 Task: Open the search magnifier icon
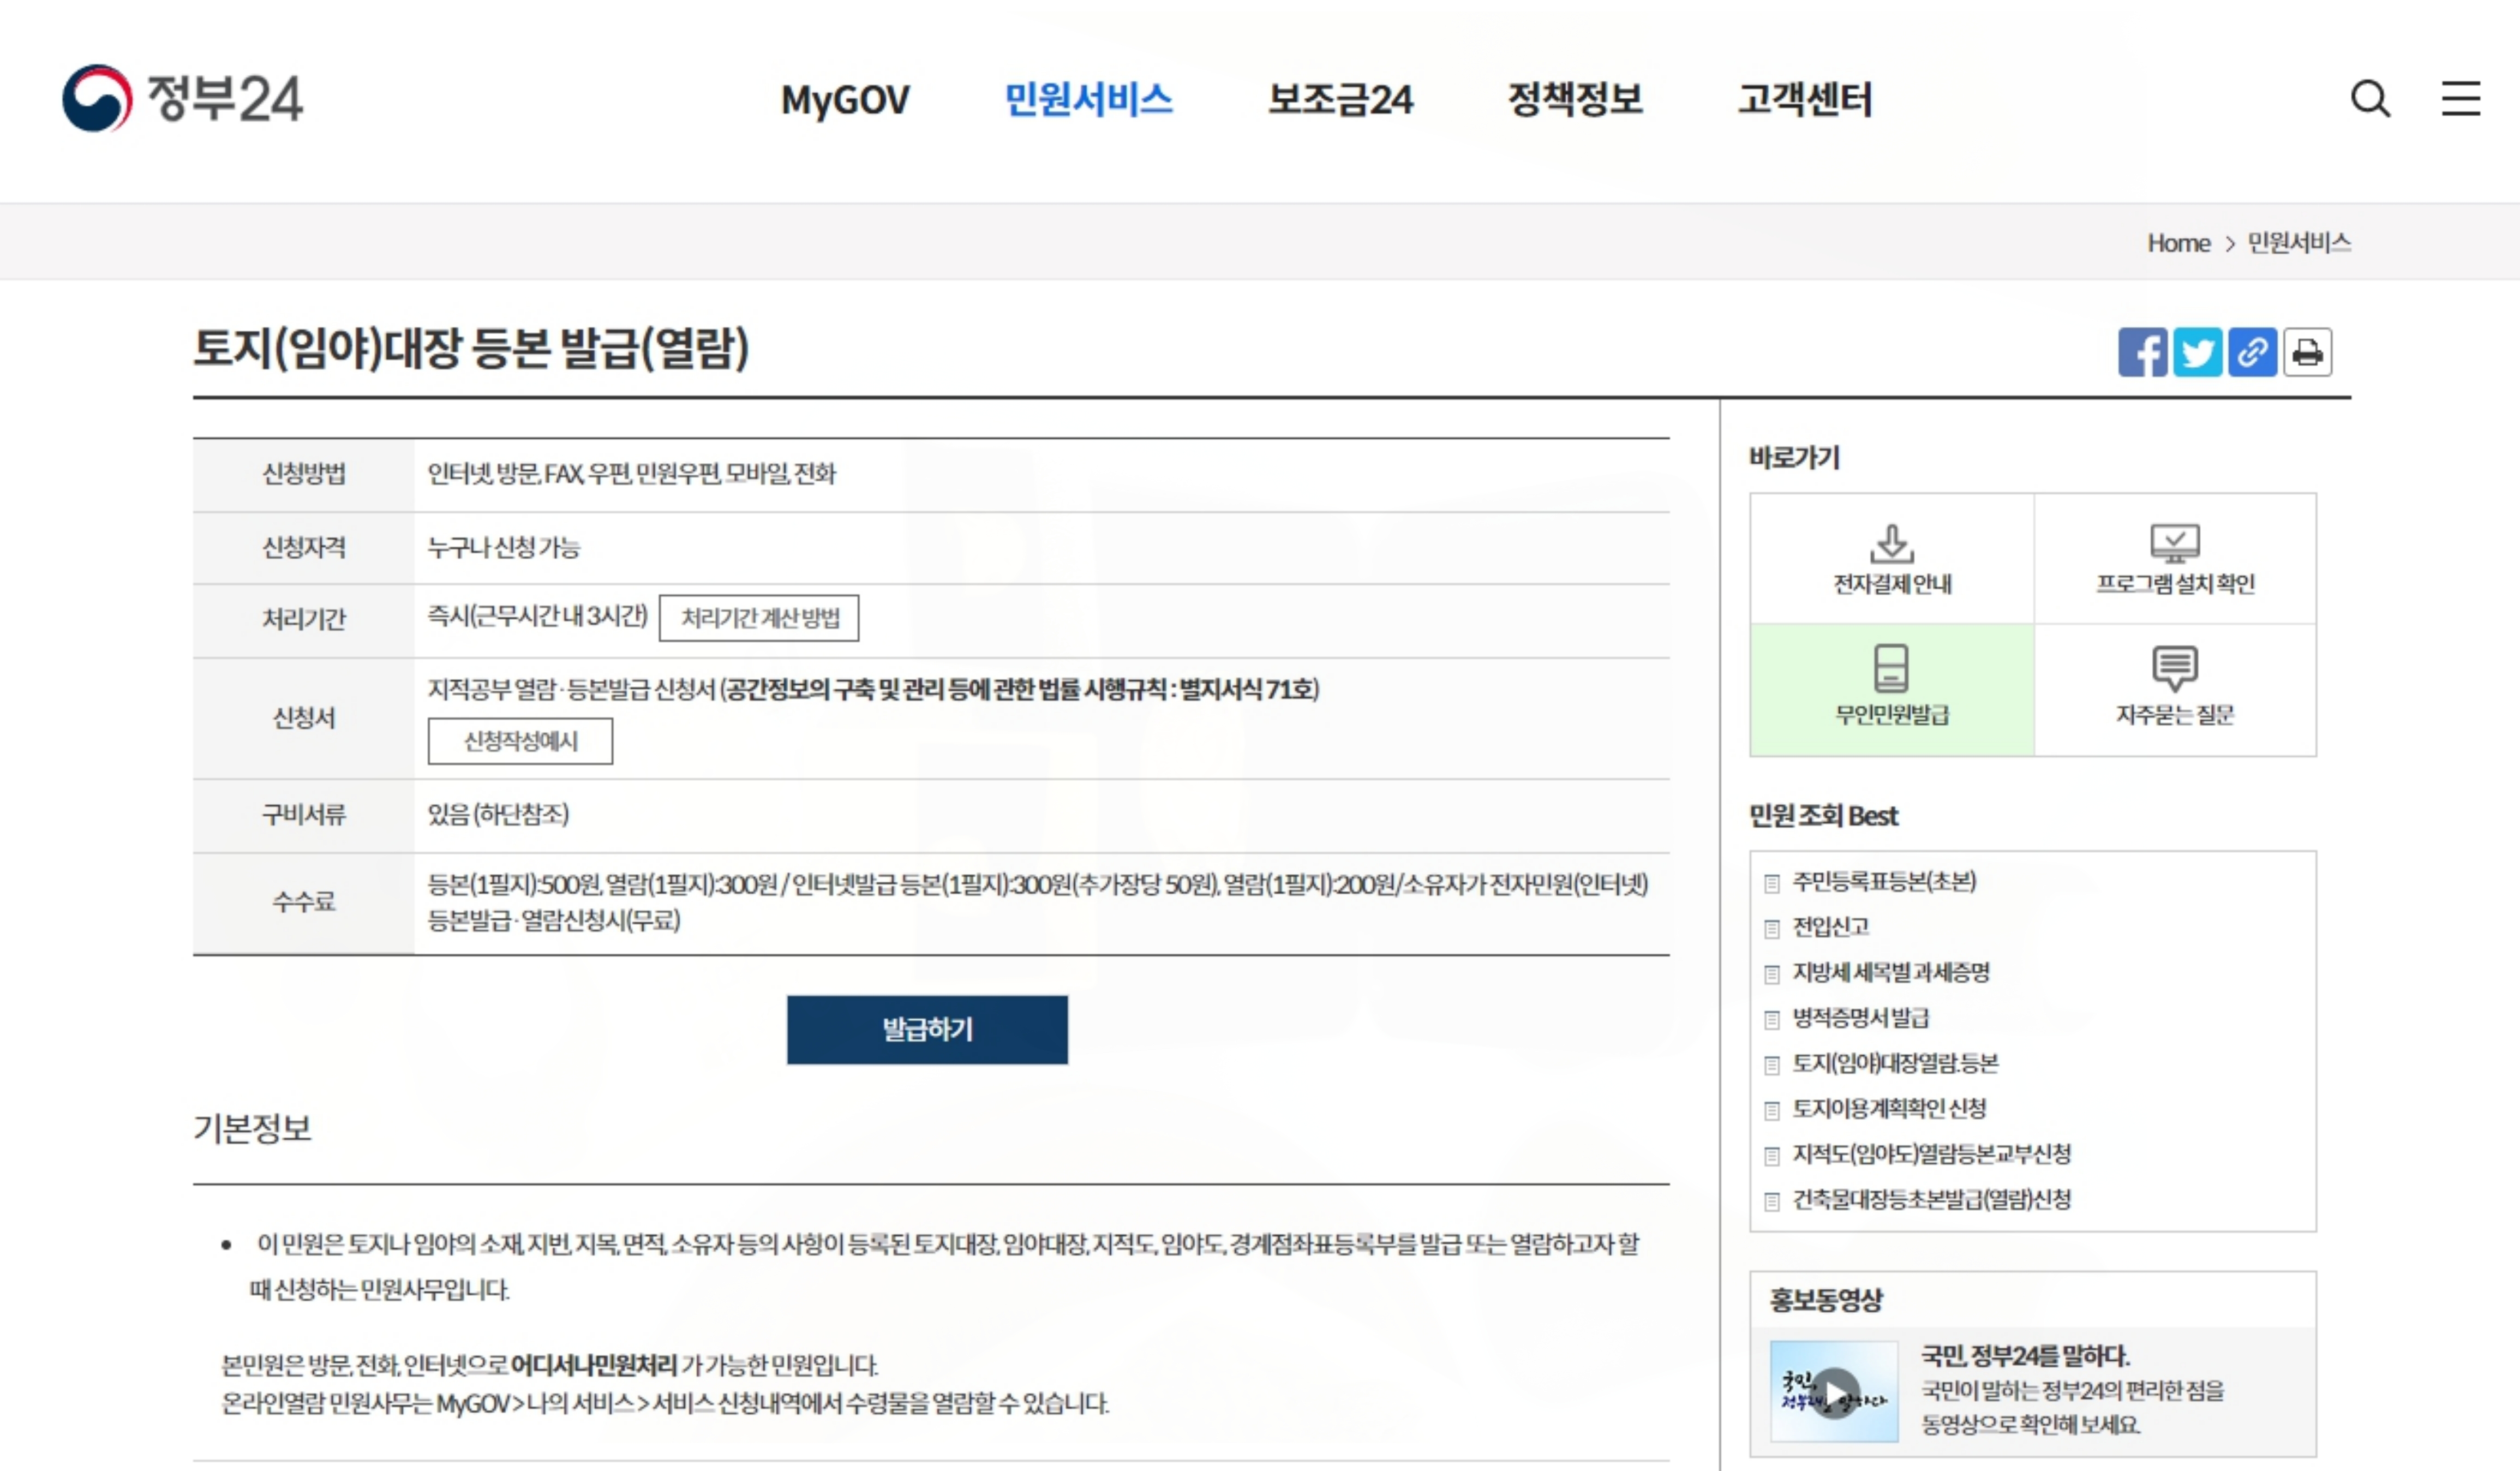coord(2369,99)
